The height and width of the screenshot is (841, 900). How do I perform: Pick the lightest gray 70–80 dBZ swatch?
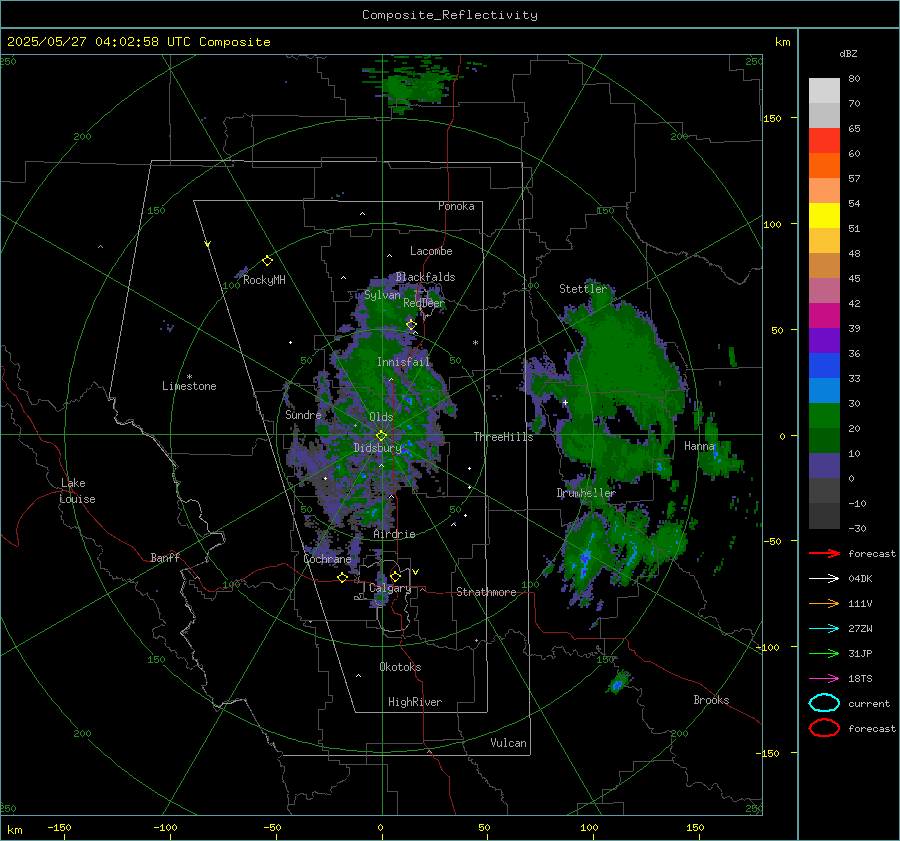click(824, 90)
